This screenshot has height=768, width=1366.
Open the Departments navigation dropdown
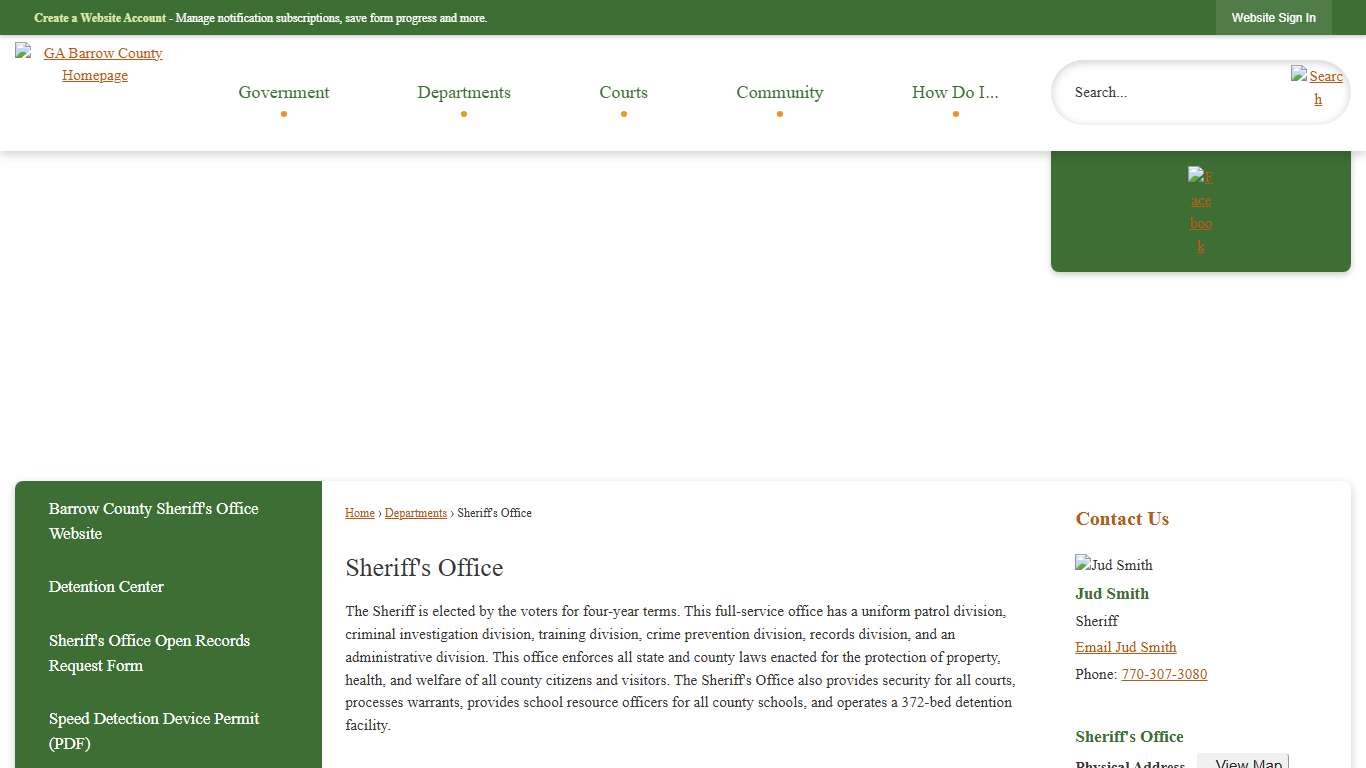tap(463, 92)
